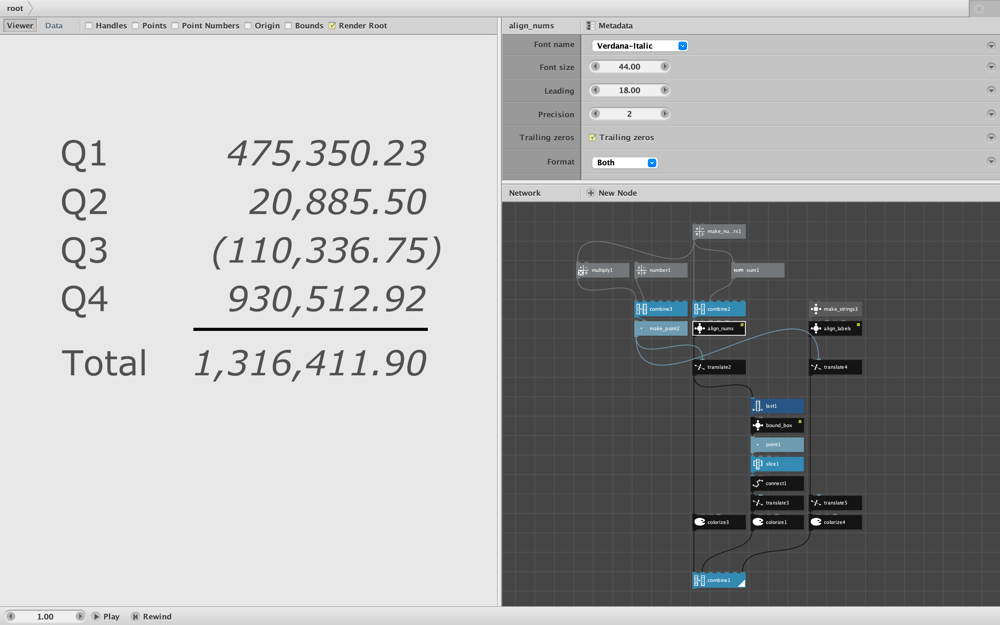
Task: Click the Play button
Action: [x=105, y=616]
